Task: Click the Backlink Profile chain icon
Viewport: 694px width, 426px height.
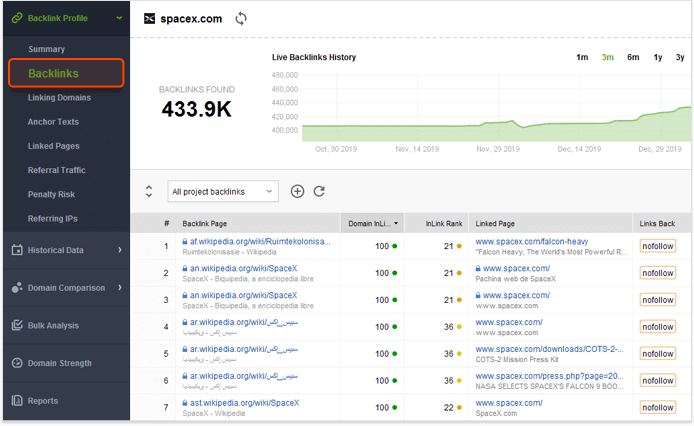Action: click(x=17, y=18)
